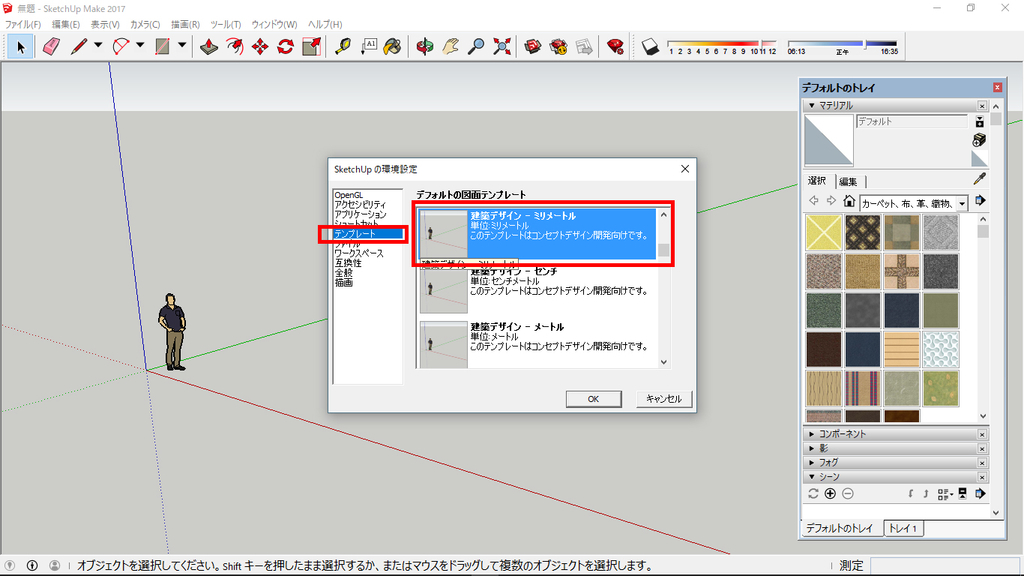Image resolution: width=1024 pixels, height=576 pixels.
Task: Select the Move tool
Action: click(x=259, y=47)
